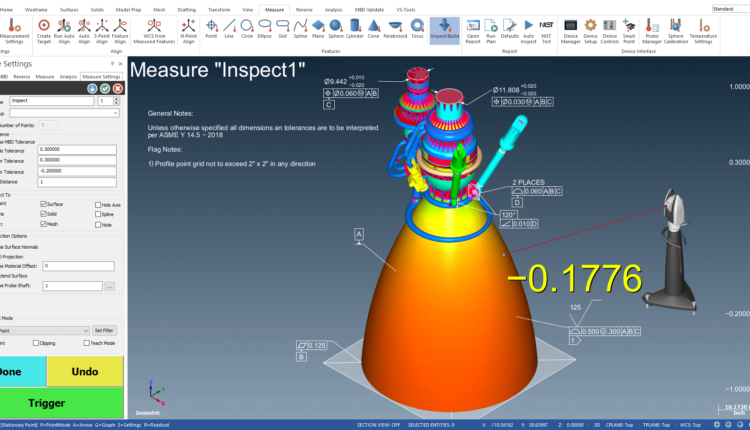Select the Sphere feature tool
750x430 pixels.
pos(335,27)
